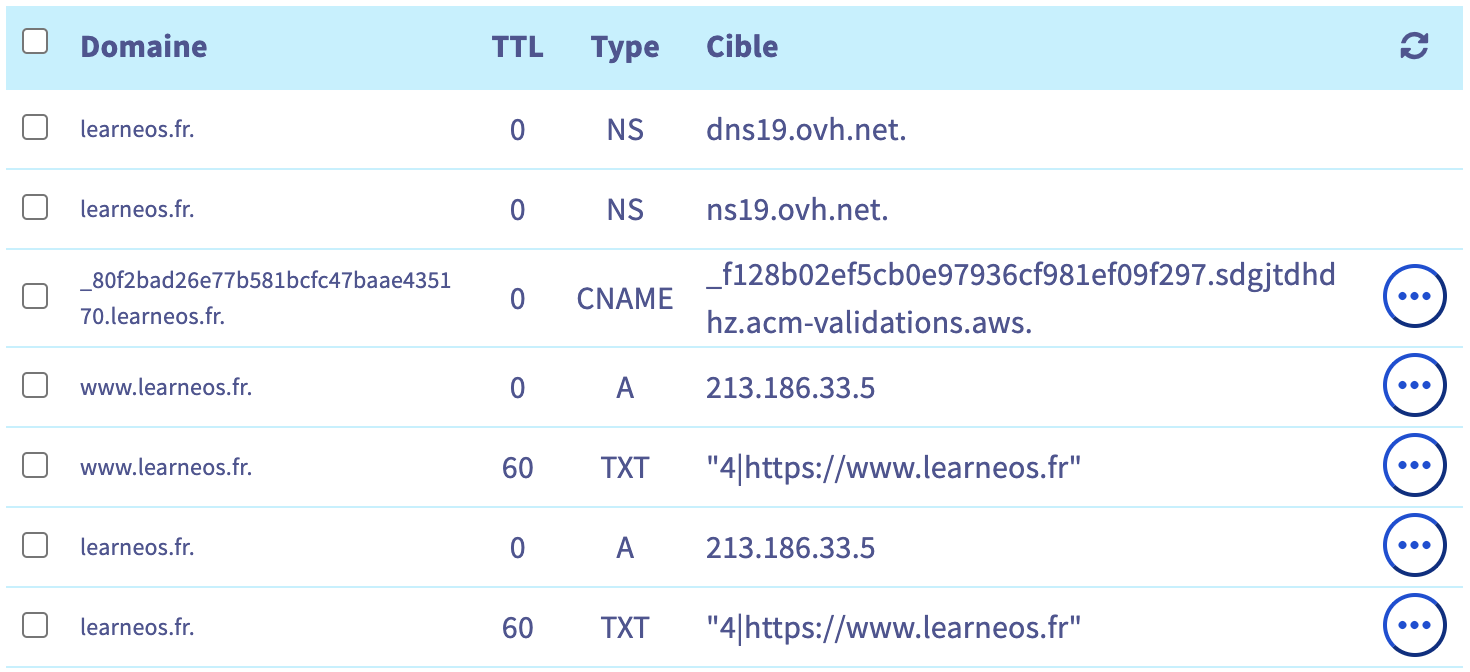Select the dns19.ovh.net. NS record checkbox
The width and height of the screenshot is (1470, 672).
coord(35,127)
